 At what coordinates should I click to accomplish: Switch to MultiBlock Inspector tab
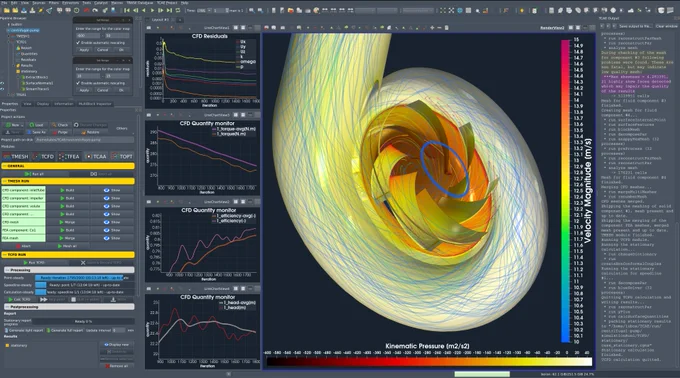(95, 104)
